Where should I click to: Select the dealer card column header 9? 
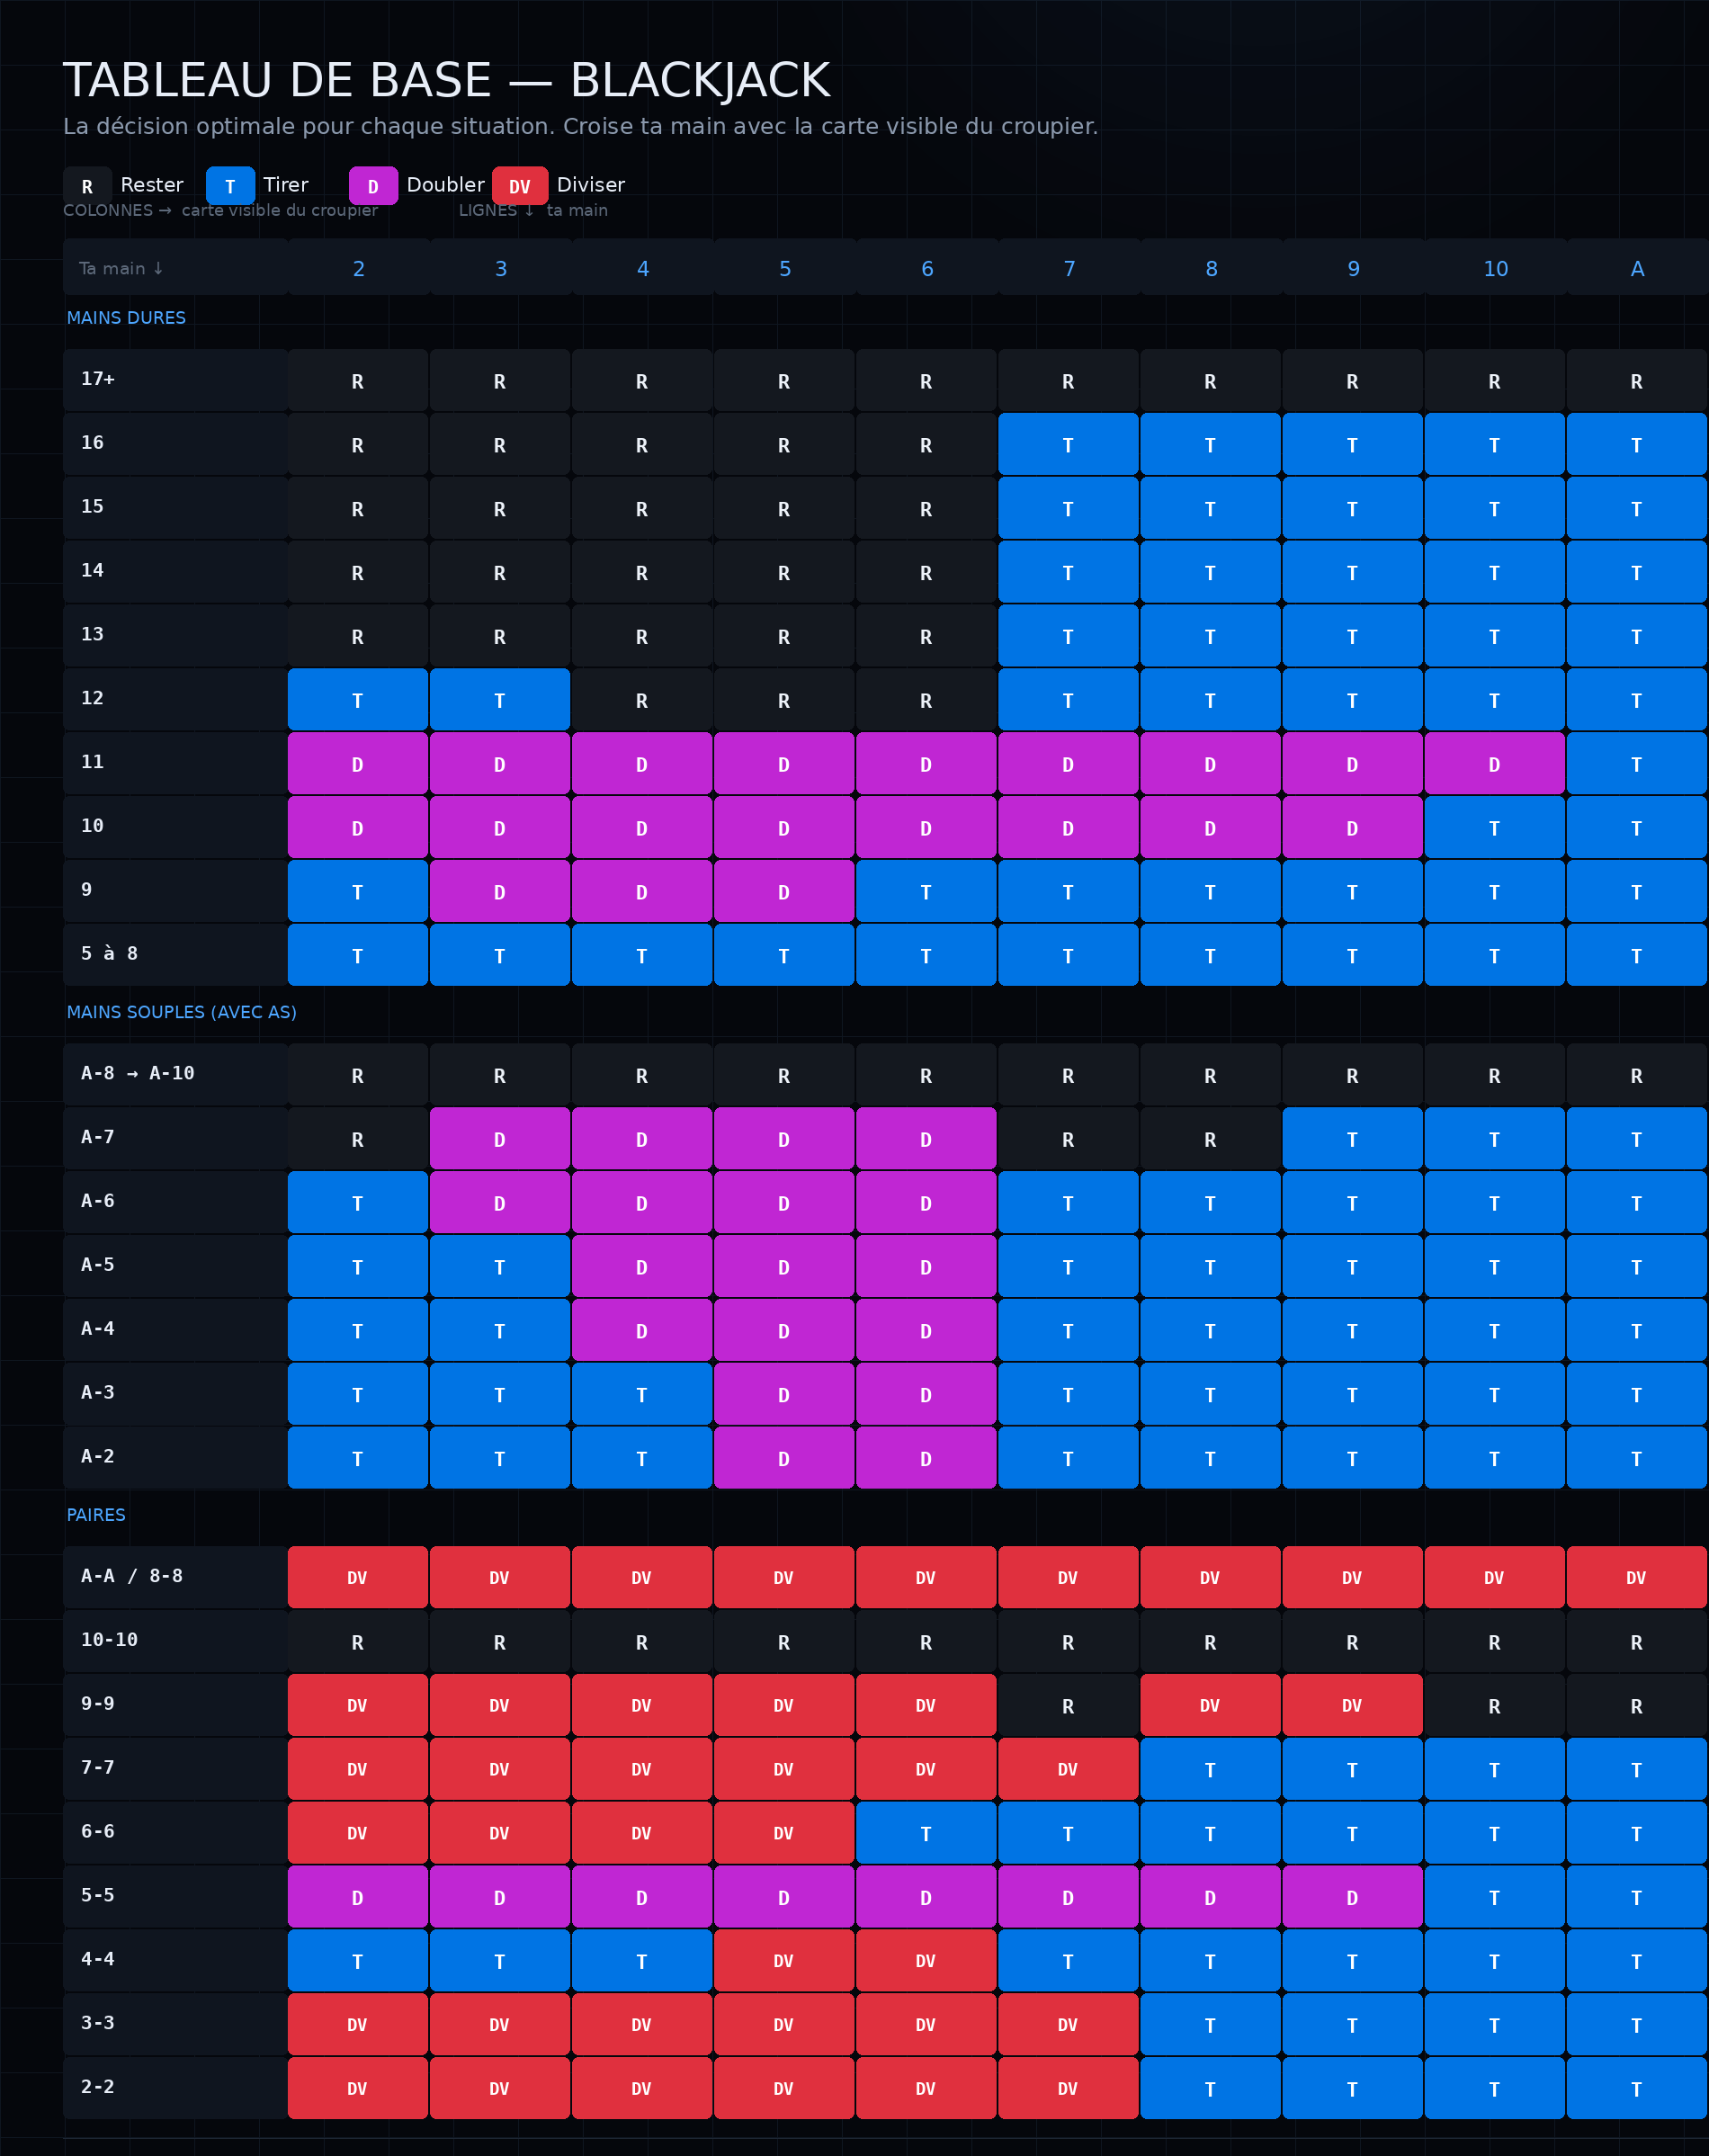(1352, 268)
